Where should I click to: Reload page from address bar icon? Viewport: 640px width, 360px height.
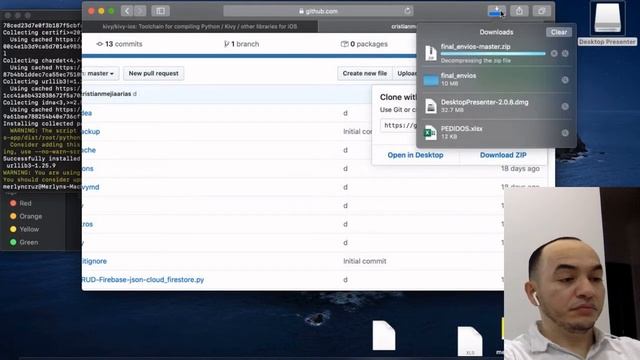(x=407, y=11)
